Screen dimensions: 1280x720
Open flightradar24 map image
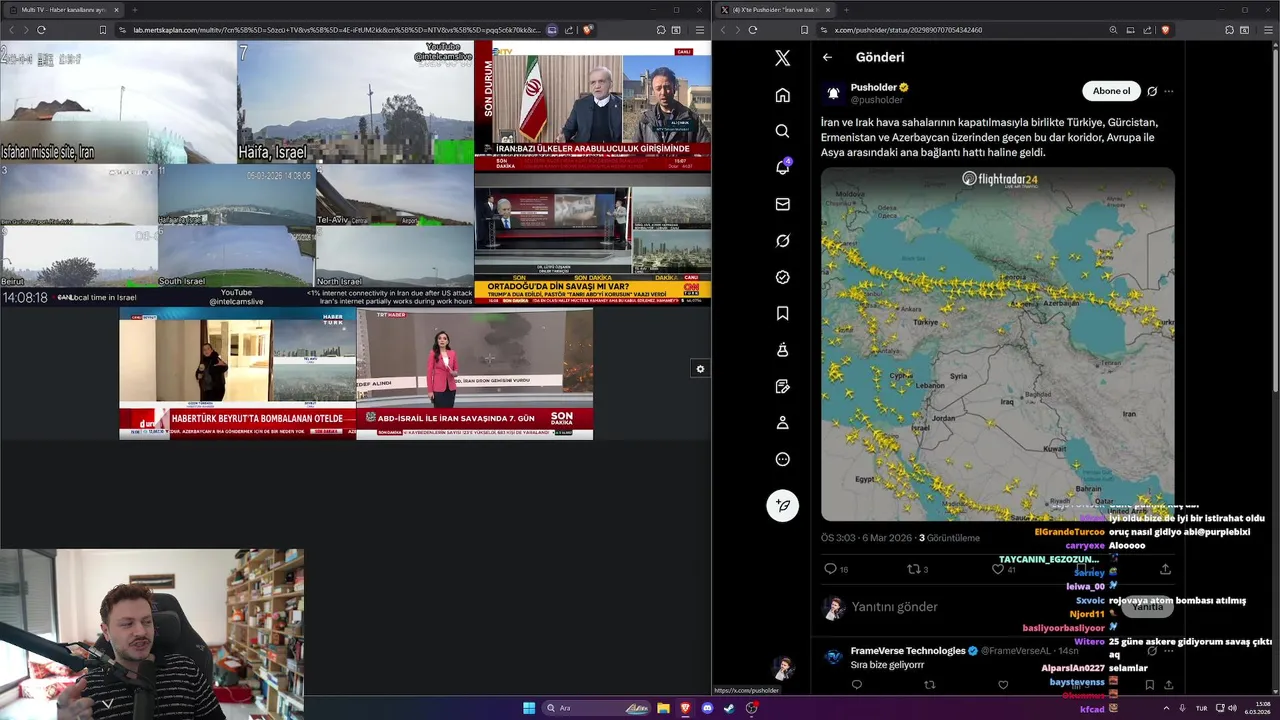[x=998, y=344]
